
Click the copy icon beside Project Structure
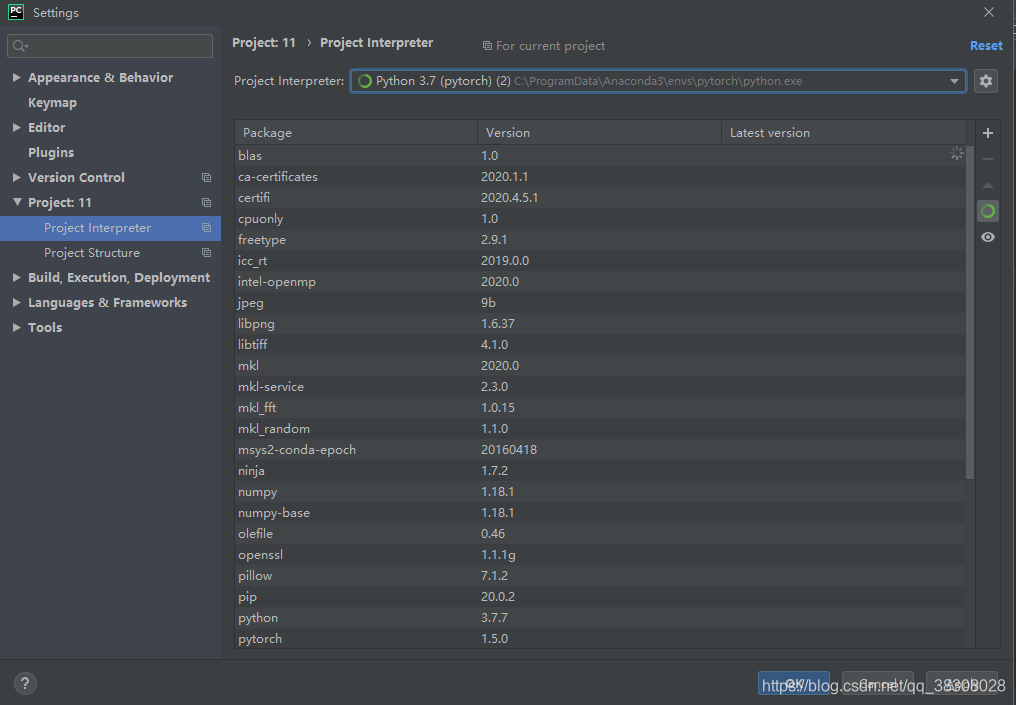(206, 253)
